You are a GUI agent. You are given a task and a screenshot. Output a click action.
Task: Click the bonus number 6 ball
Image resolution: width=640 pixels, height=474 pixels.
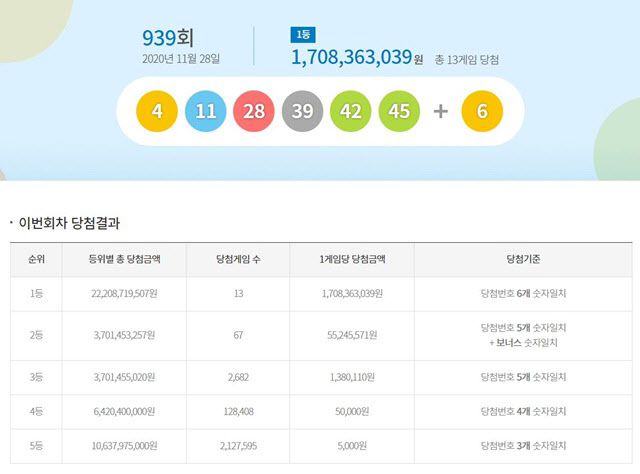click(482, 111)
